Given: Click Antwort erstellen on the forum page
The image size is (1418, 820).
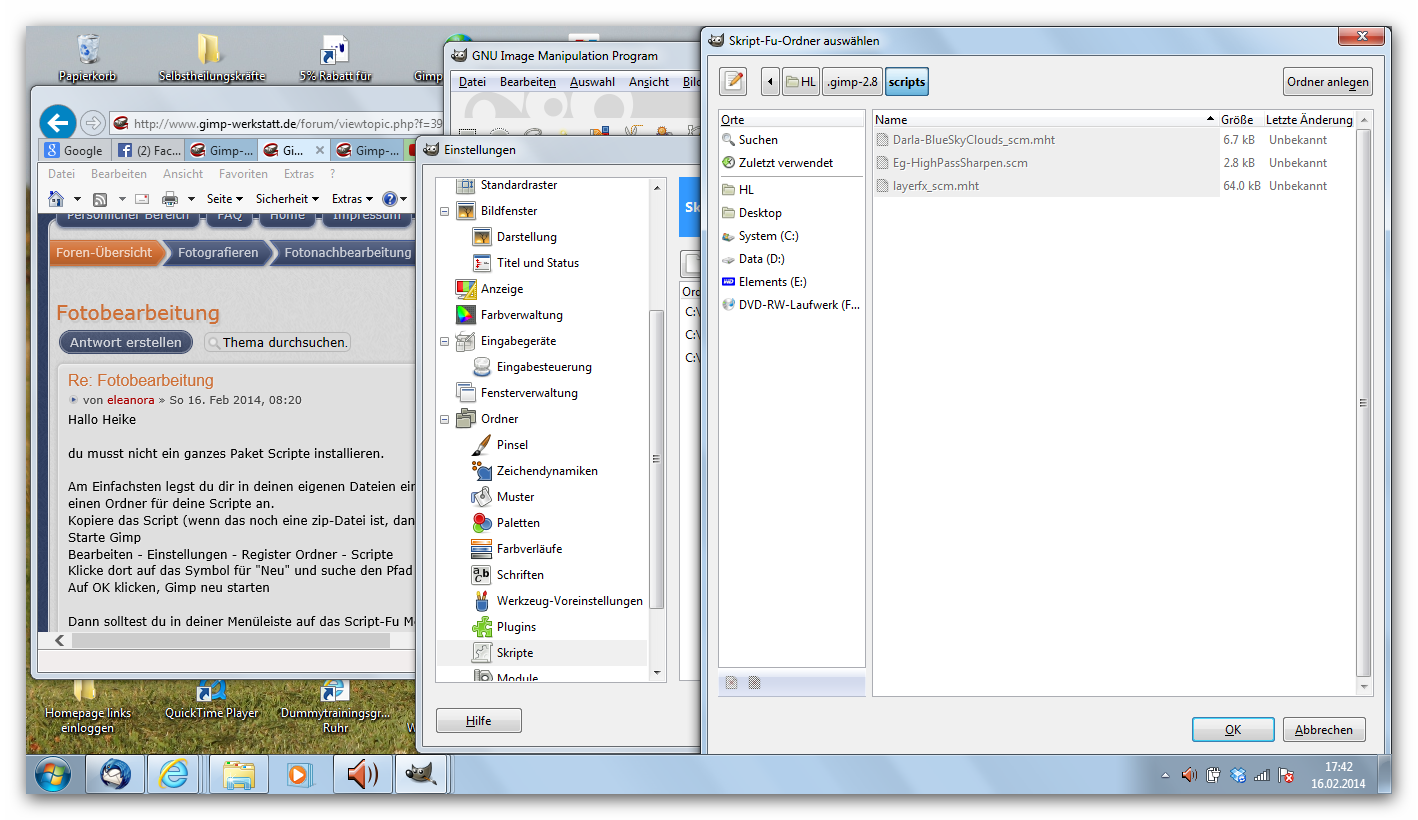Looking at the screenshot, I should click(125, 342).
